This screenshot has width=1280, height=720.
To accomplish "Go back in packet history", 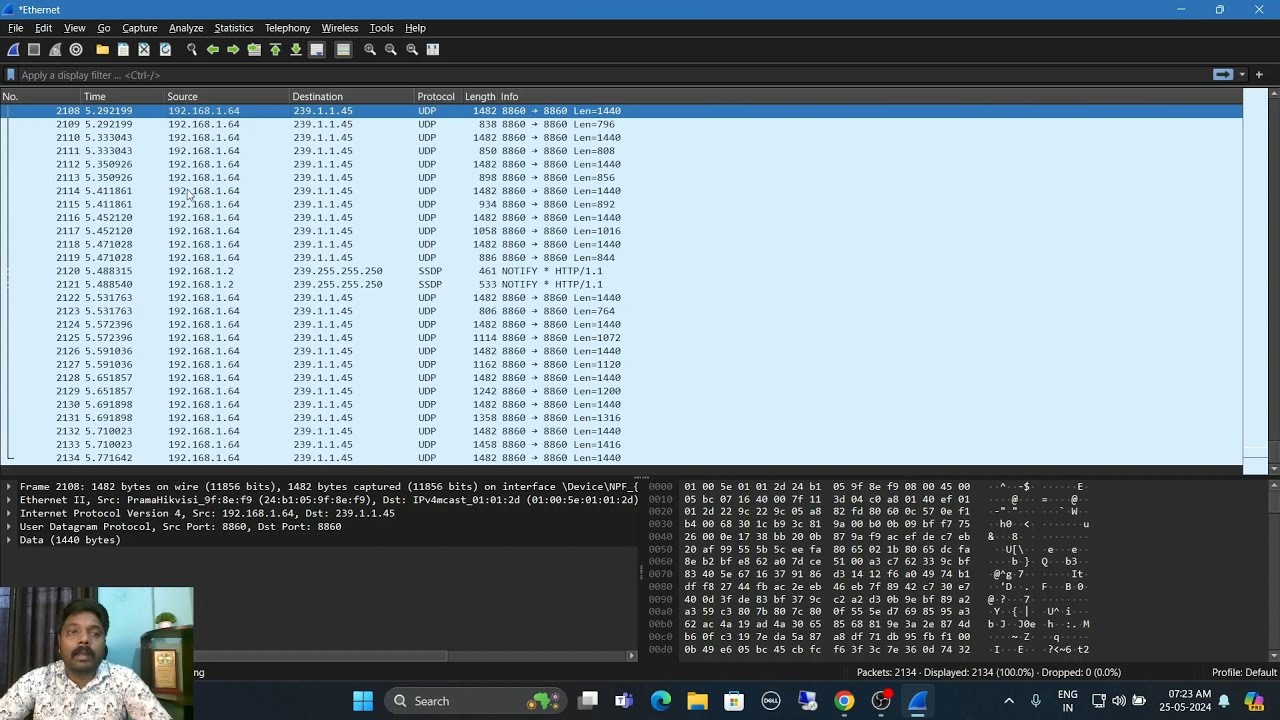I will click(x=213, y=49).
